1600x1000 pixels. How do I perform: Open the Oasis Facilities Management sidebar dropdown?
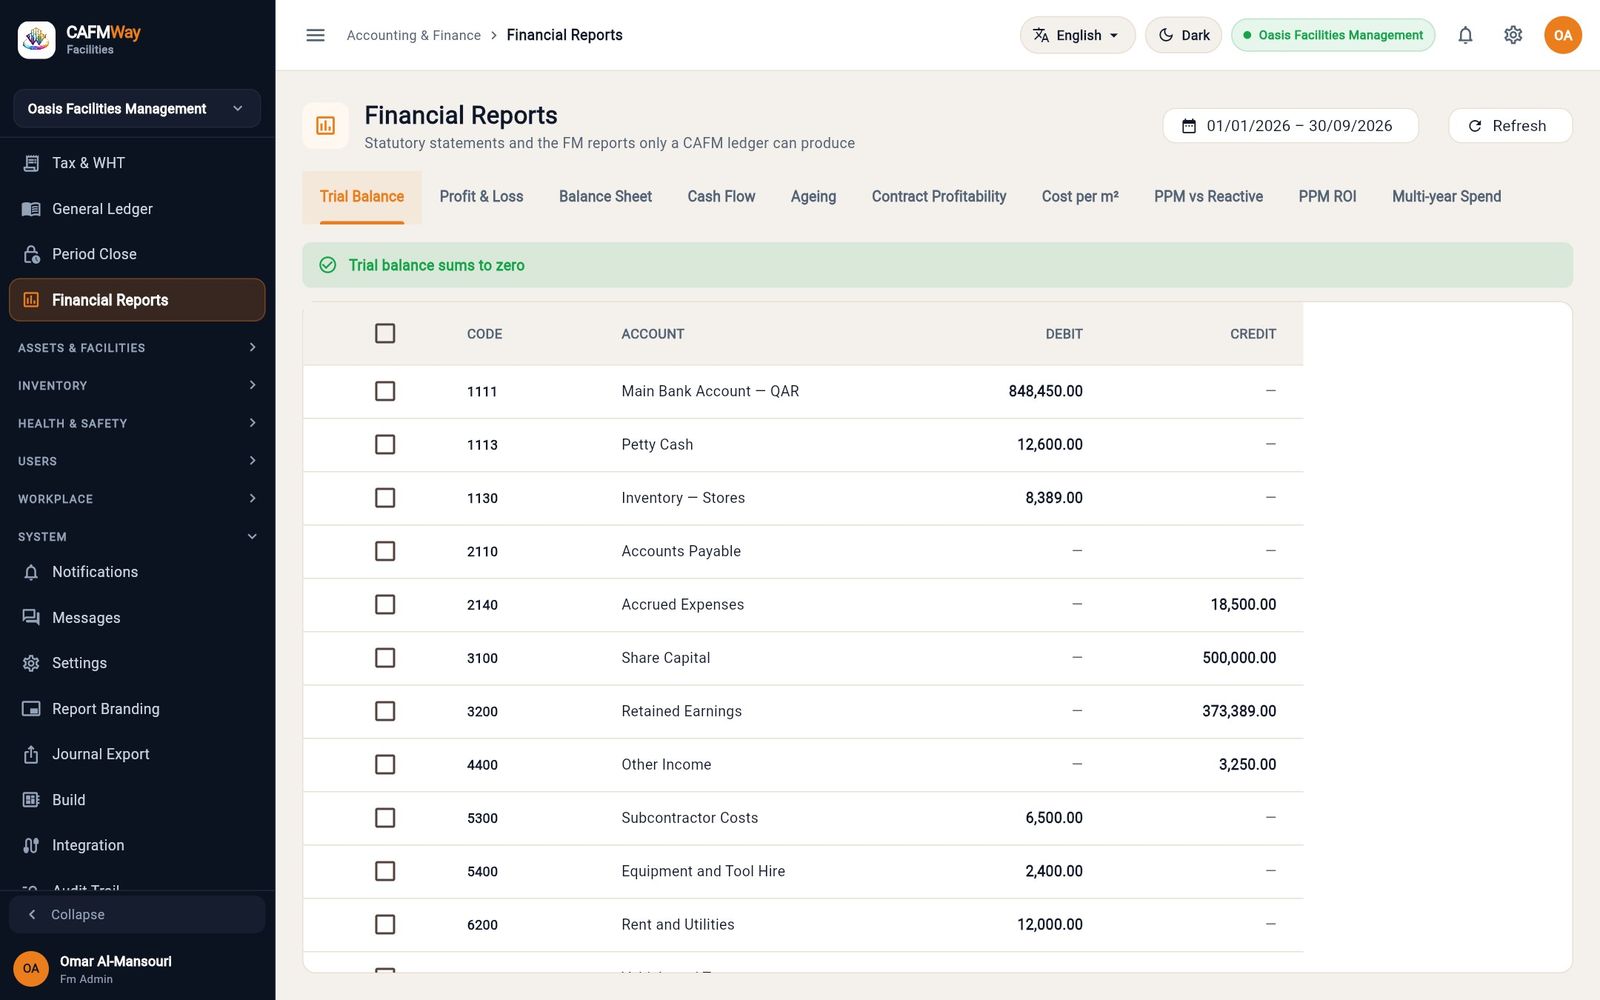click(x=137, y=108)
